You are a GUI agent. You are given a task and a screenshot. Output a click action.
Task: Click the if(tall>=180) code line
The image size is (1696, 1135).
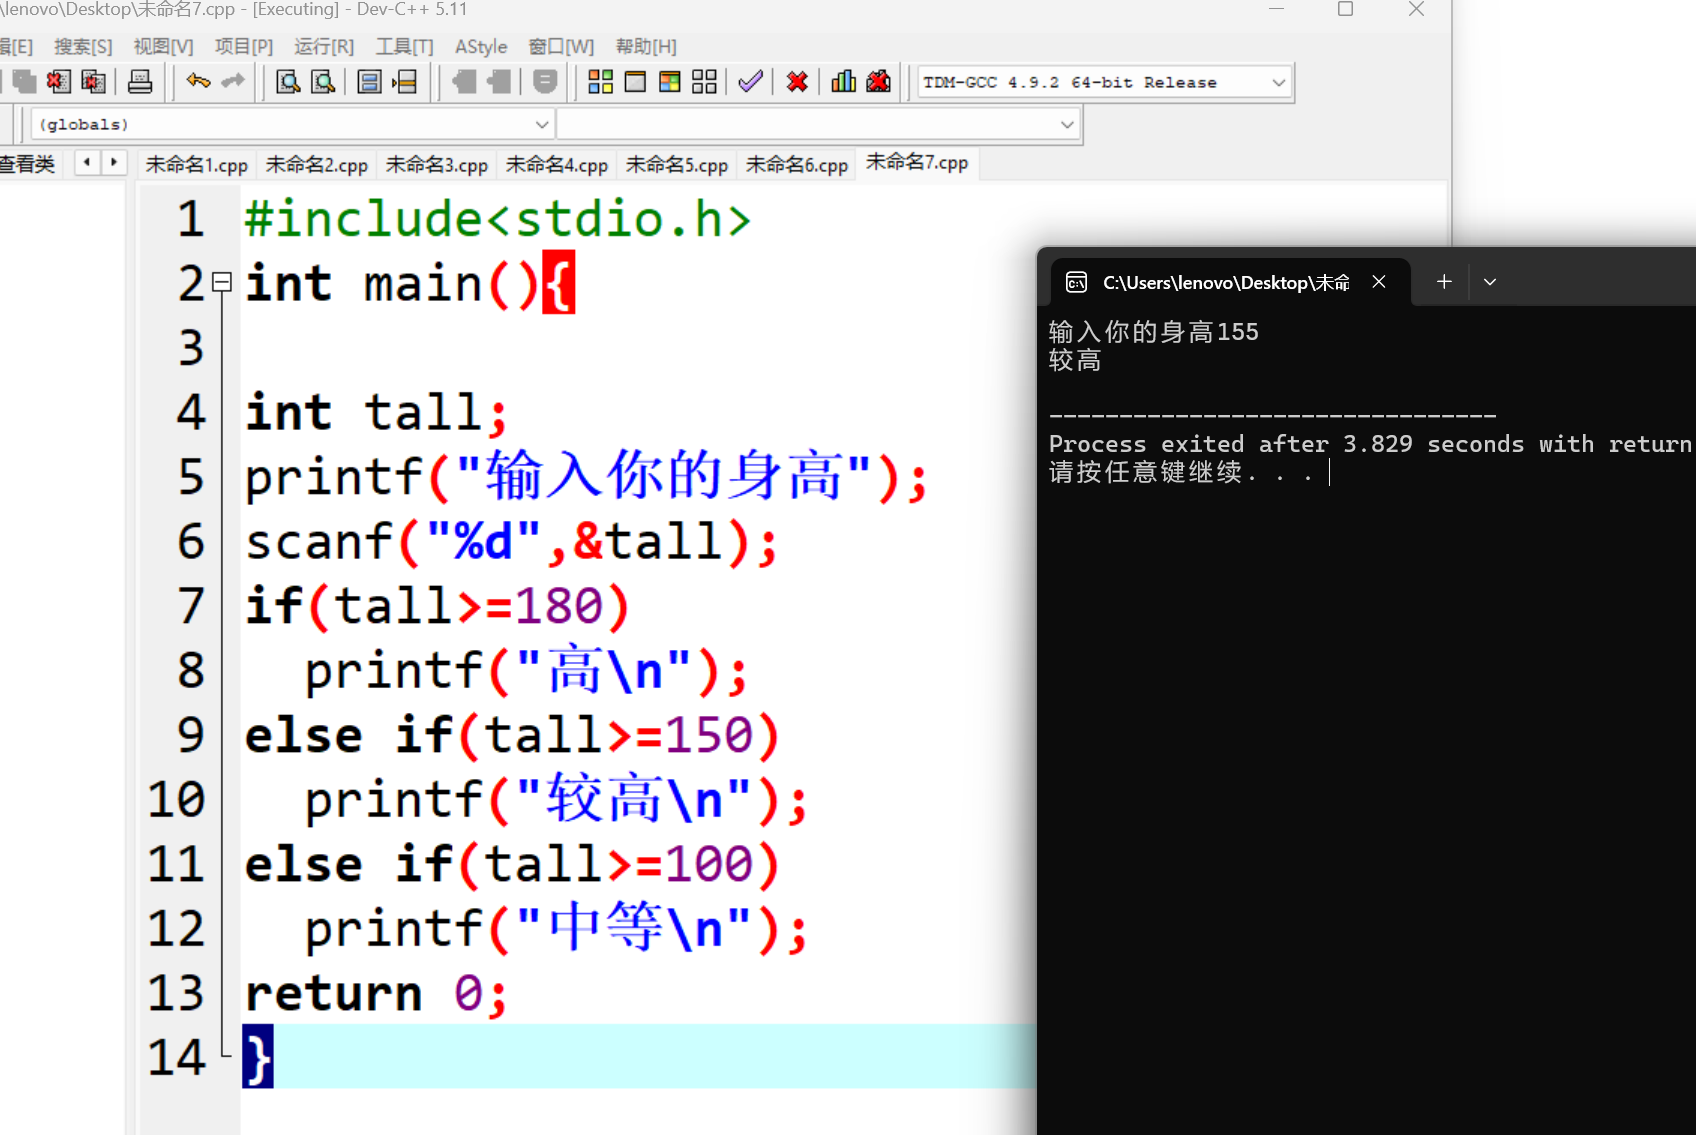pyautogui.click(x=437, y=606)
